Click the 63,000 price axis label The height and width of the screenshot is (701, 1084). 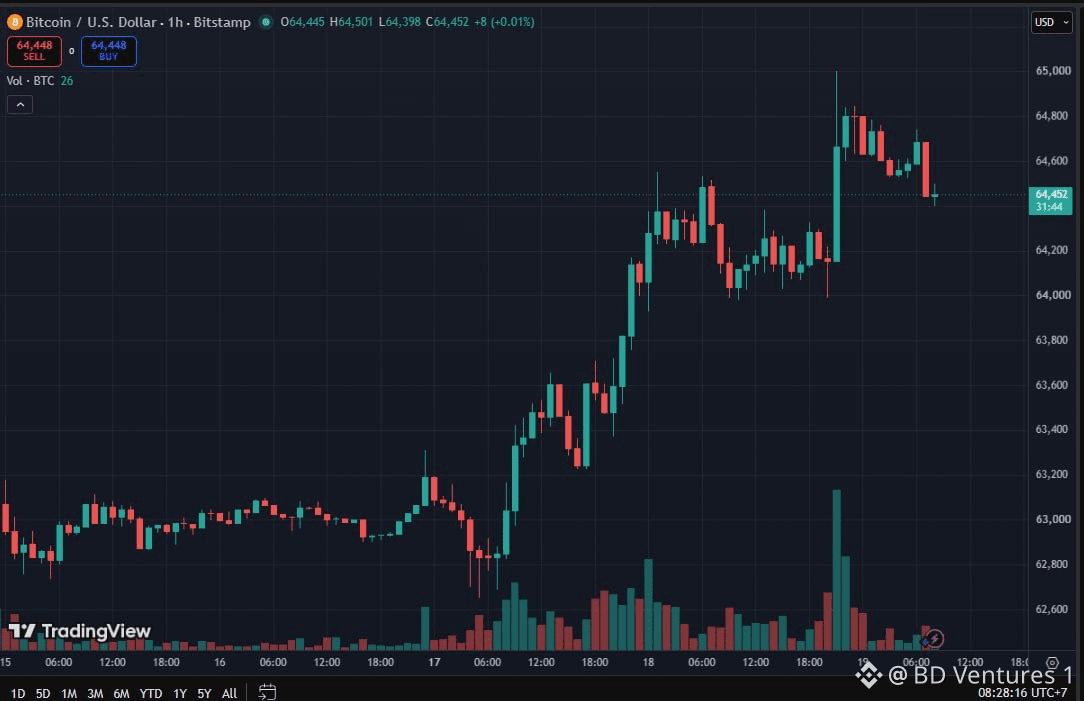(1053, 519)
